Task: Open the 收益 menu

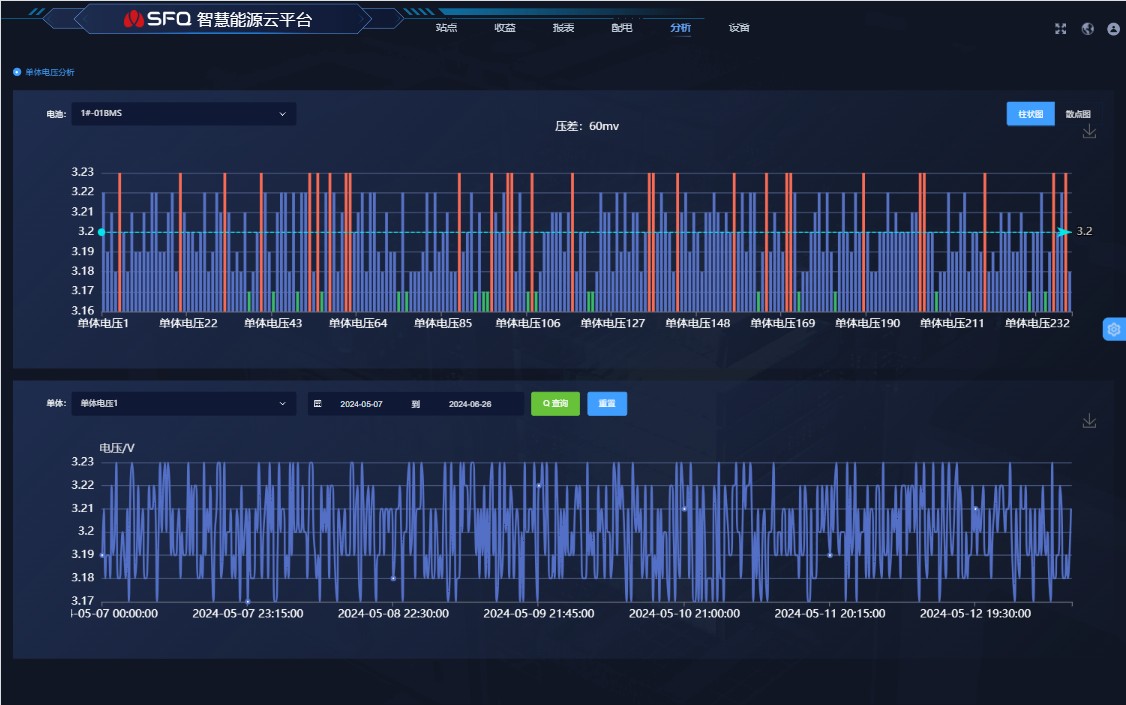Action: pyautogui.click(x=505, y=27)
